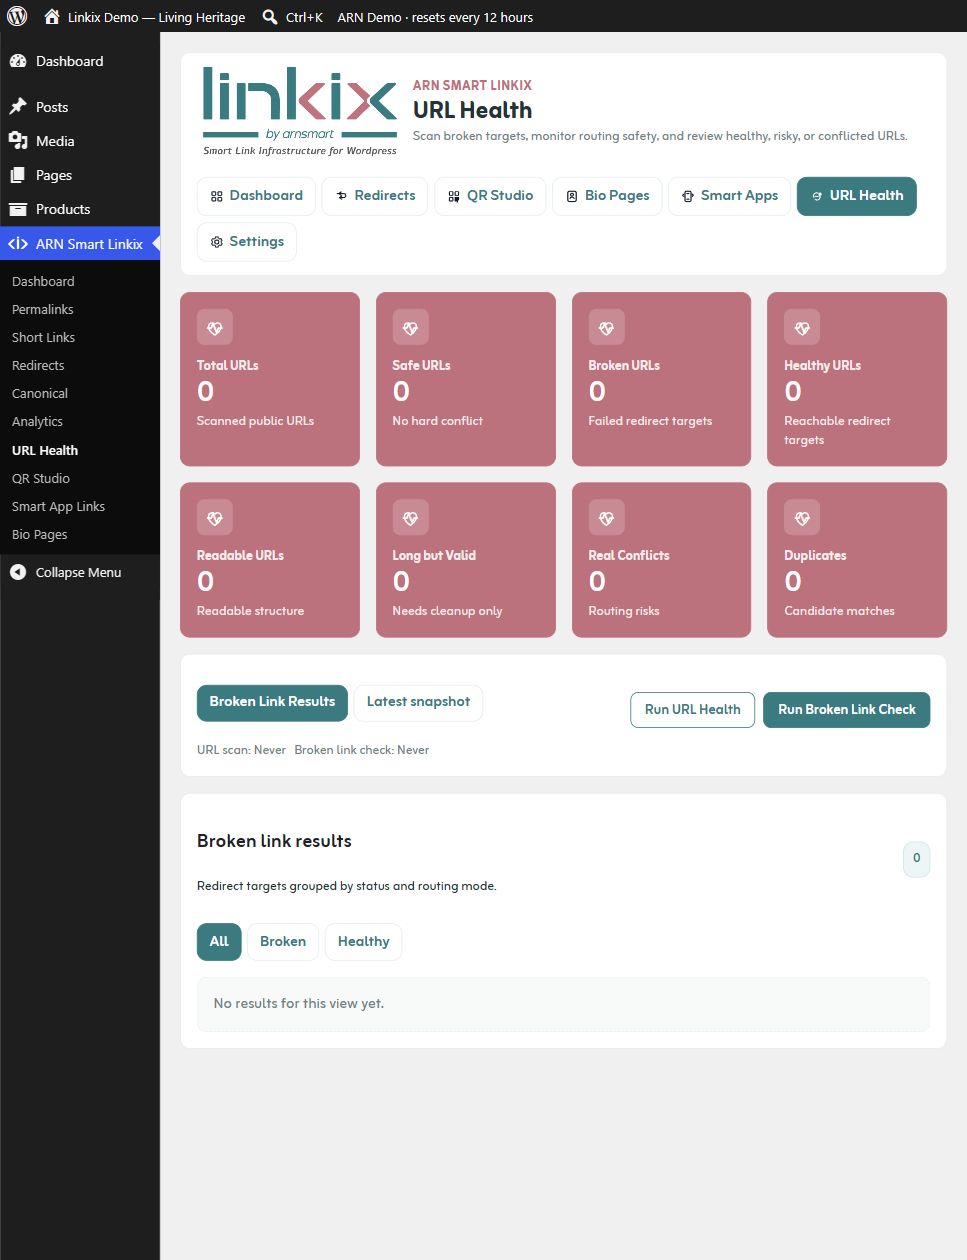The height and width of the screenshot is (1260, 967).
Task: Open Media in the sidebar
Action: click(80, 141)
